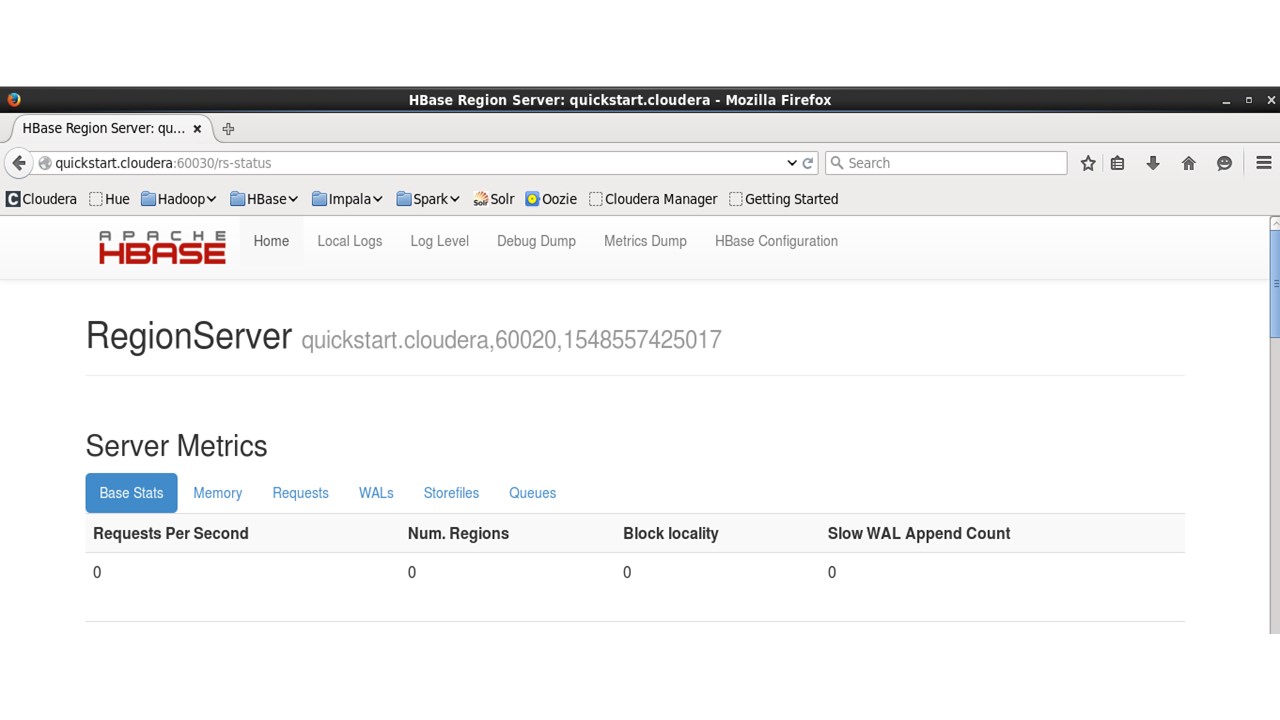Open the Firefox hamburger menu
1280x720 pixels.
click(x=1263, y=163)
